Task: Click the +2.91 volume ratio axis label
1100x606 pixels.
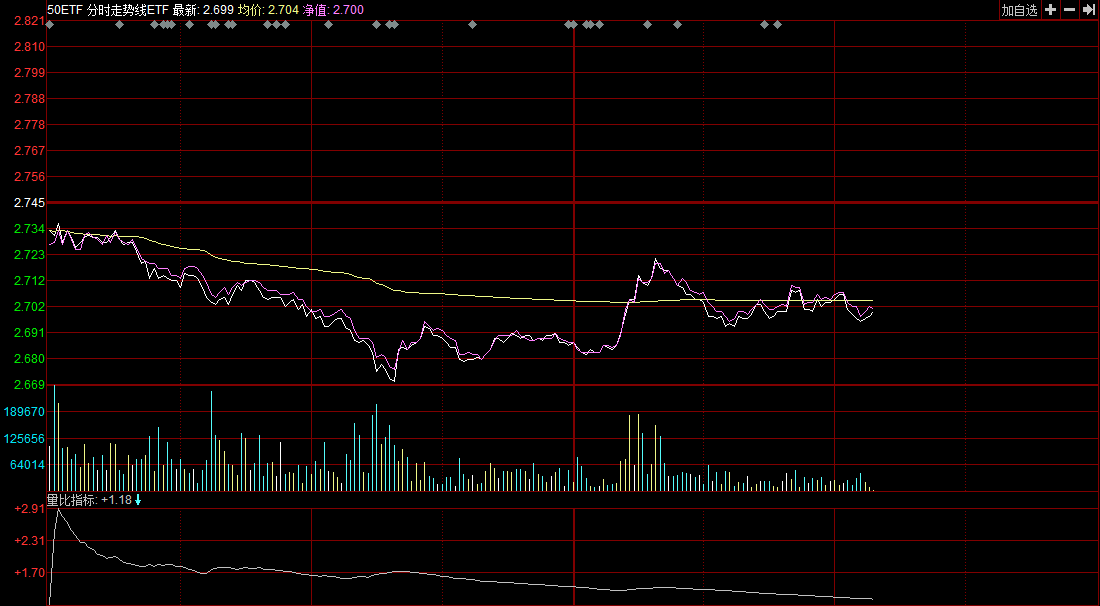Action: pos(29,509)
